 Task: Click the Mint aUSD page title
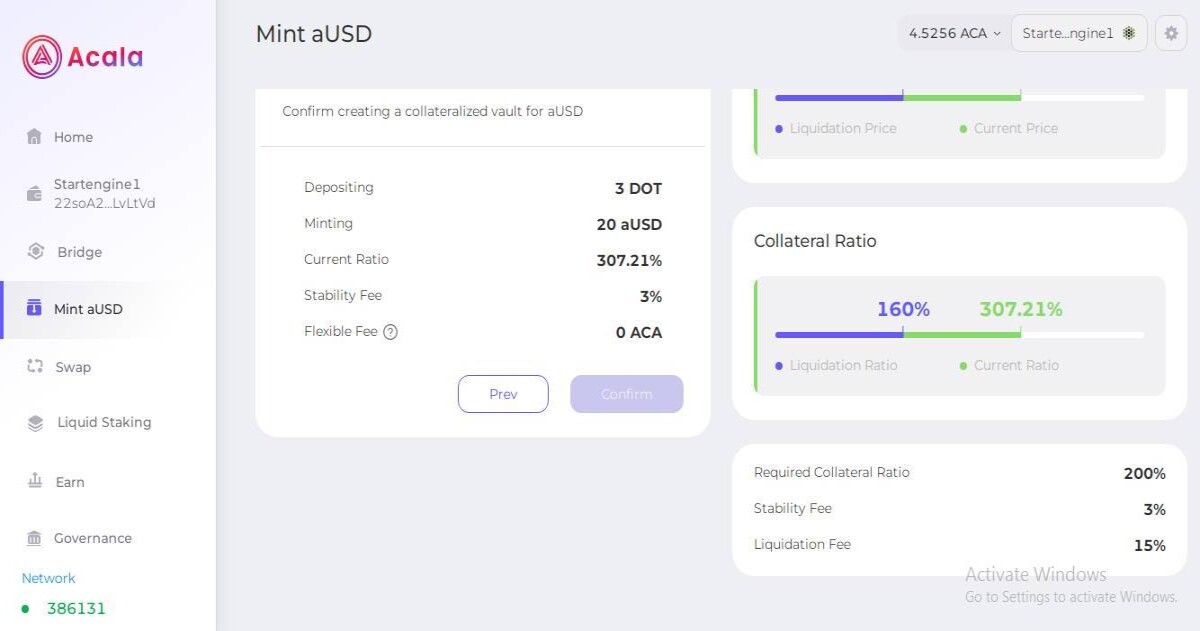pos(314,33)
